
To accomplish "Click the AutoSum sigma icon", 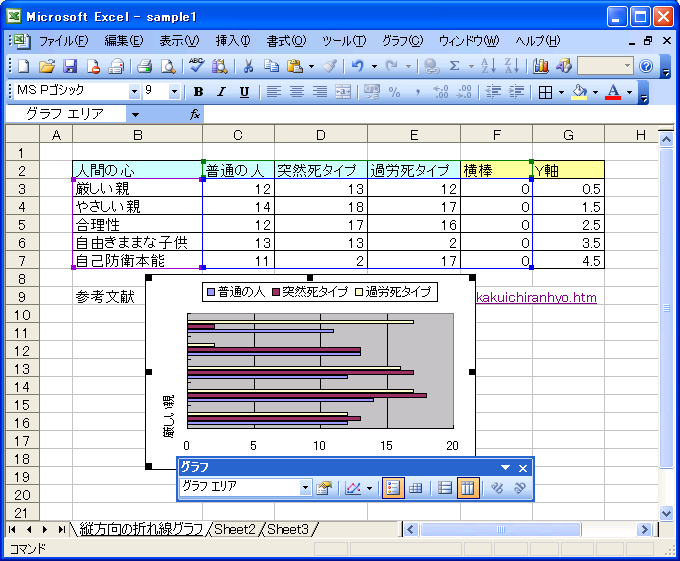I will point(454,66).
